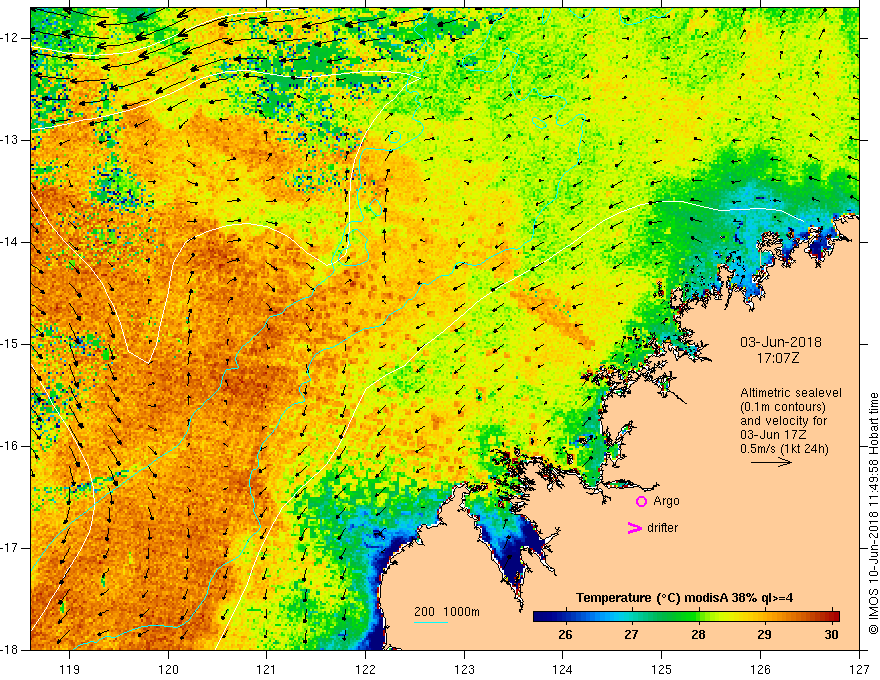Screen dimensions: 880x680
Task: Click the 28 value on temperature scale
Action: 698,635
